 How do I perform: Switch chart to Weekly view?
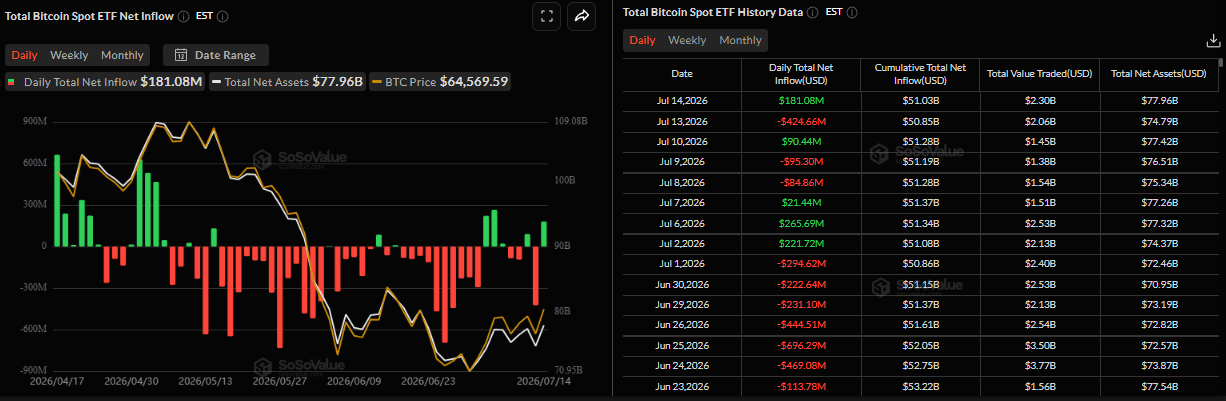[x=69, y=55]
